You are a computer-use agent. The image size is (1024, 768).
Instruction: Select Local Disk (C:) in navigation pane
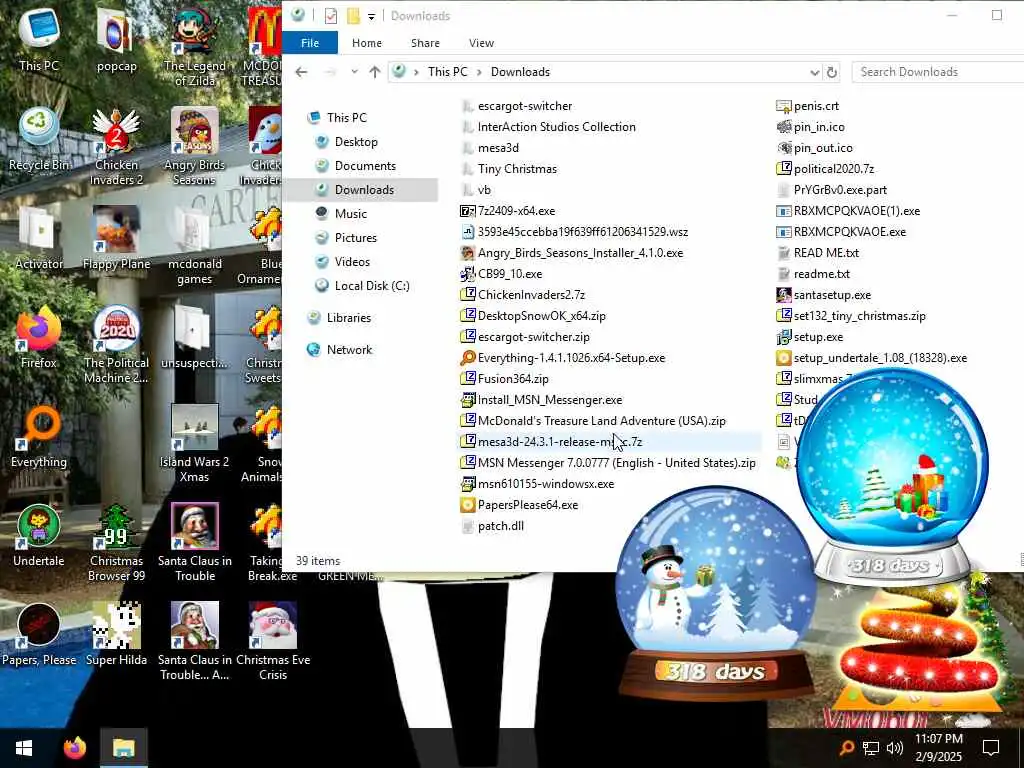[x=372, y=286]
